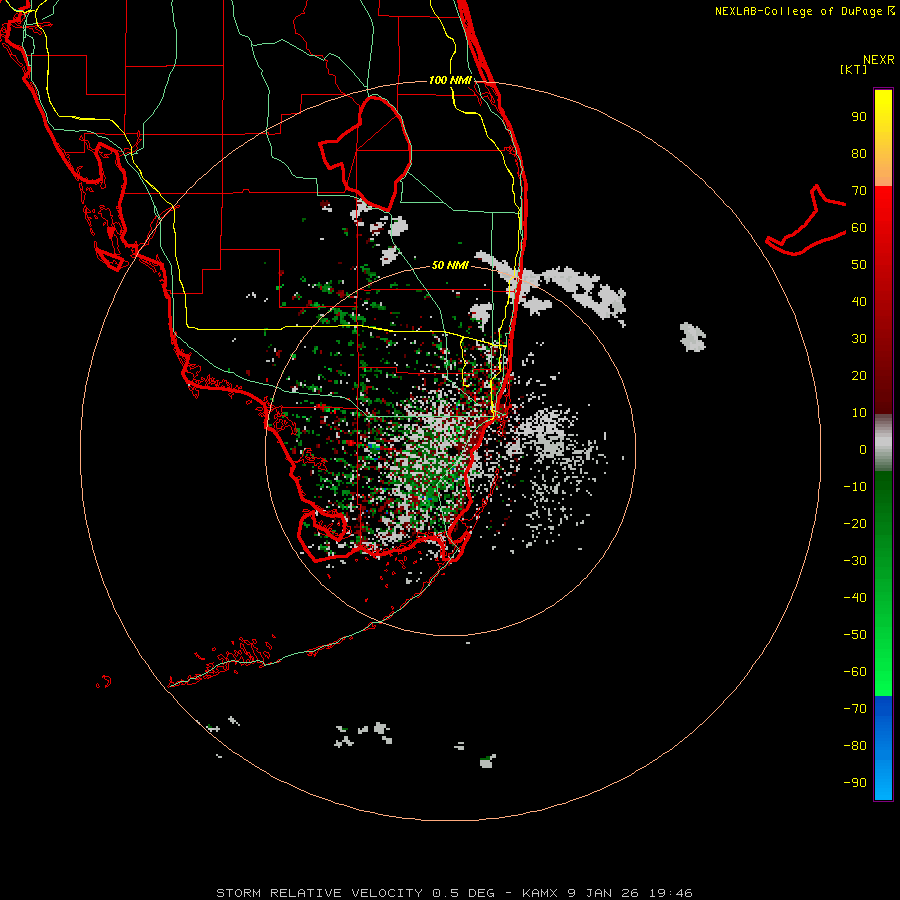
Task: Click the 70 value on the velocity scale
Action: (x=859, y=191)
